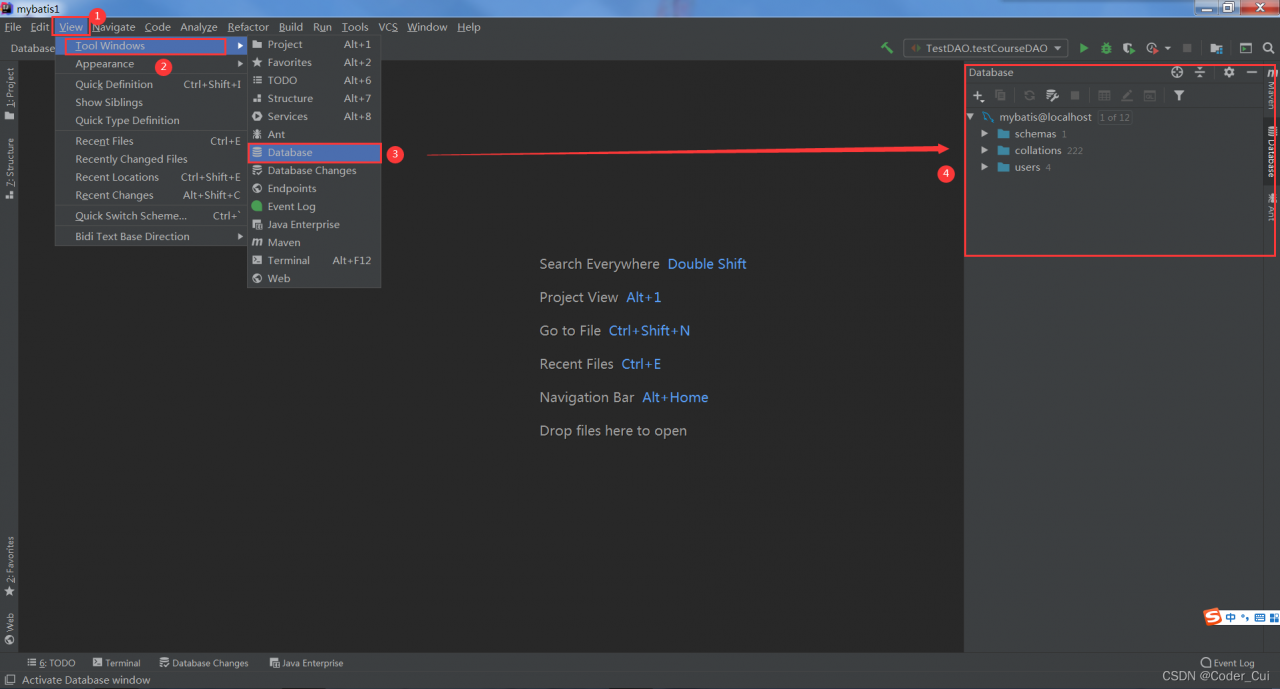Screen dimensions: 1280x689
Task: Choose Endpoints from the Tool Windows submenu
Action: coord(314,189)
